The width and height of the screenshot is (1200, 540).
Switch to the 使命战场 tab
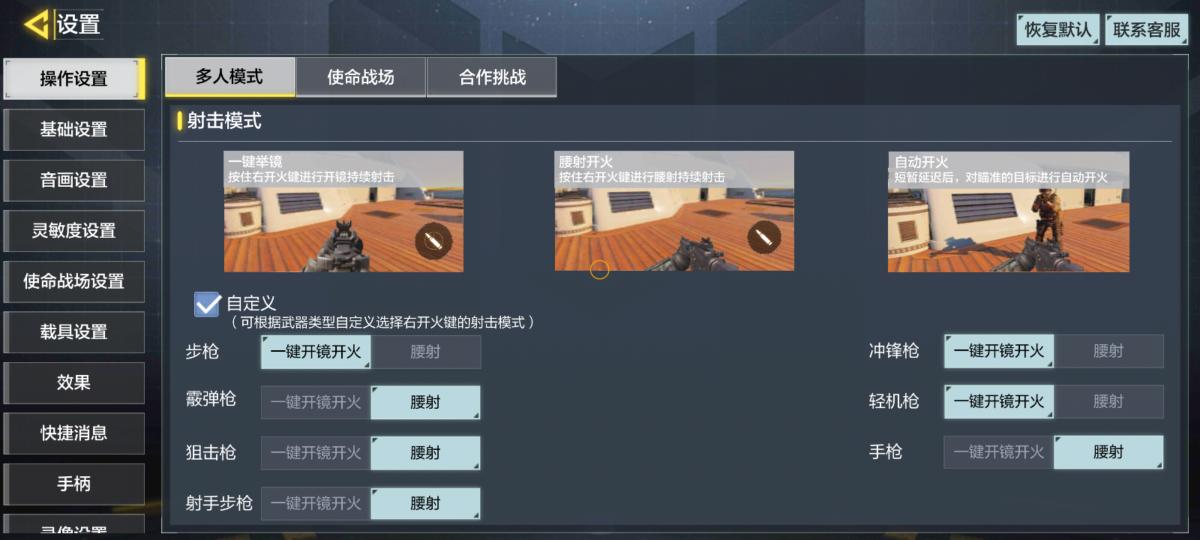[361, 77]
